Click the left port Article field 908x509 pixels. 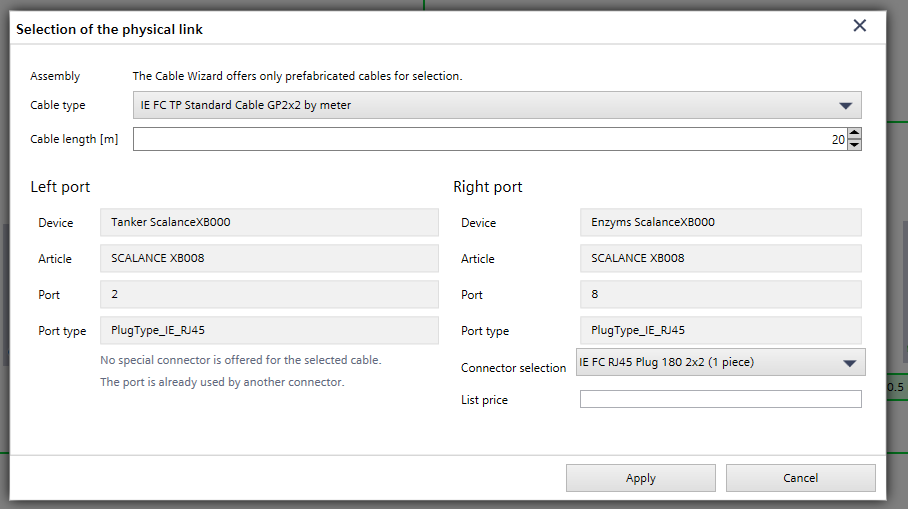(x=269, y=258)
